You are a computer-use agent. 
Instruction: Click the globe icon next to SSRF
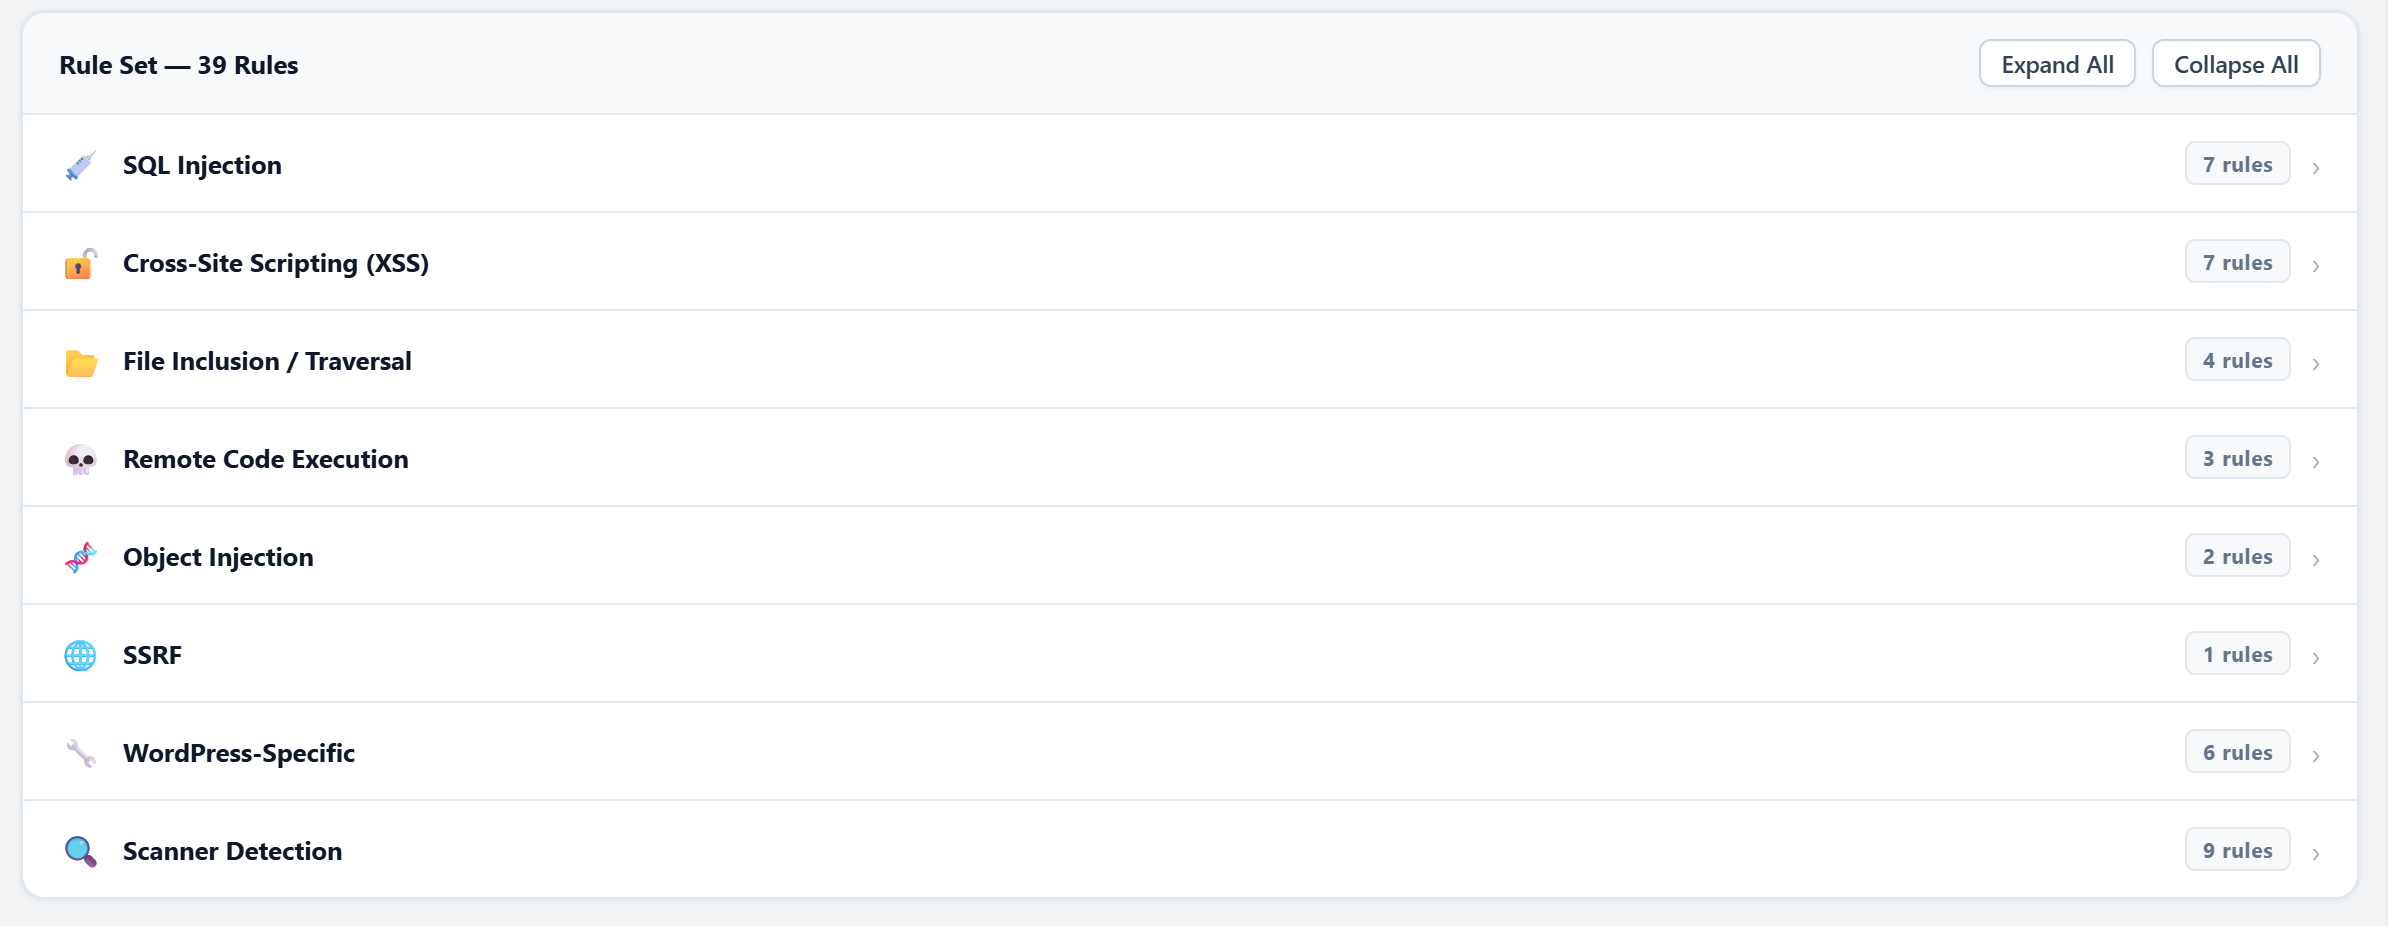[x=80, y=655]
